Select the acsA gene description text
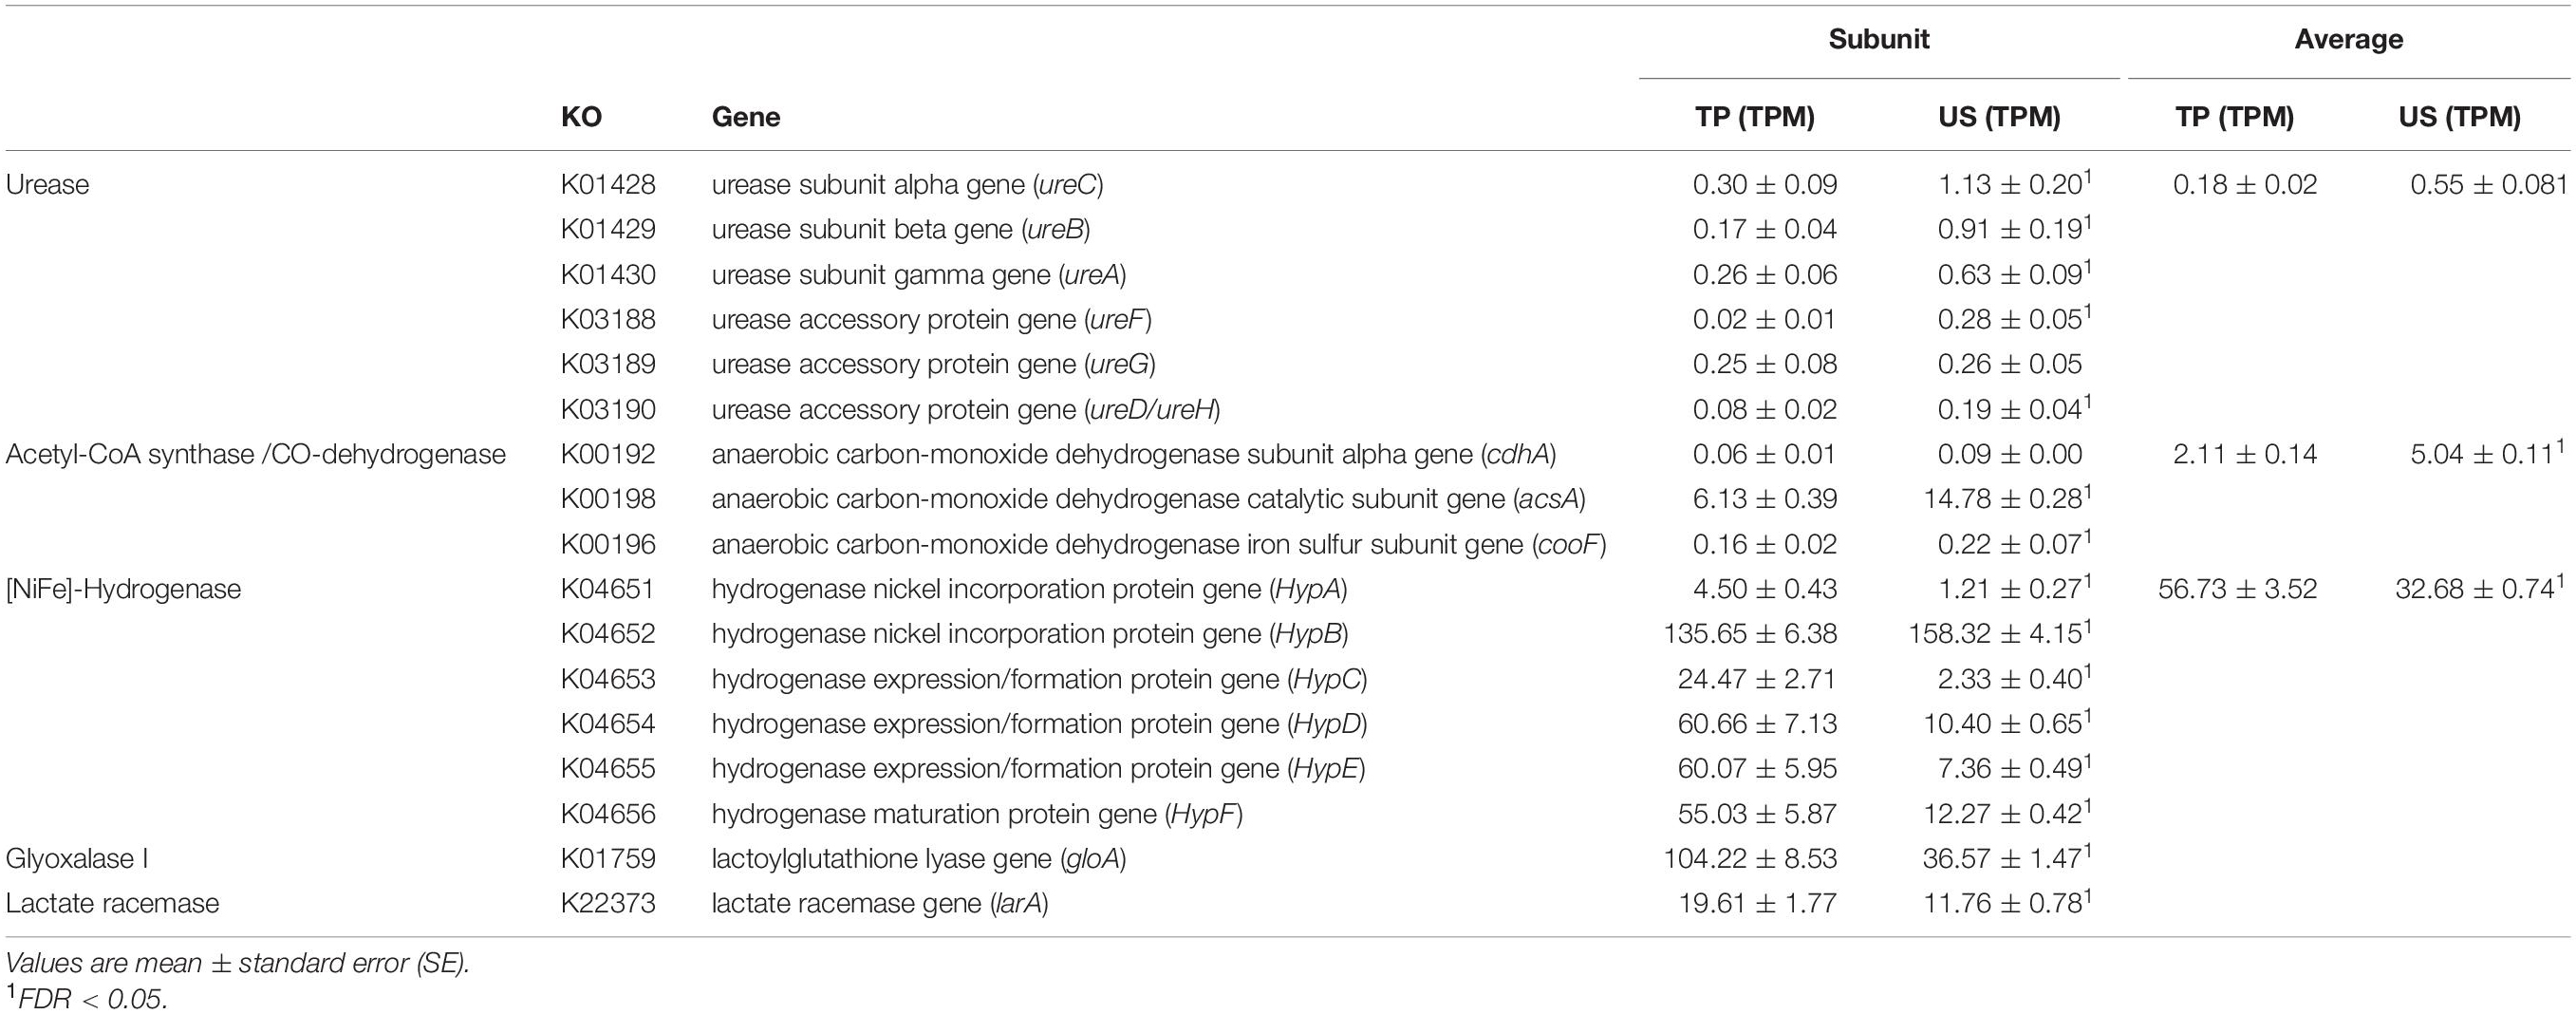The height and width of the screenshot is (1014, 2576). point(1148,499)
